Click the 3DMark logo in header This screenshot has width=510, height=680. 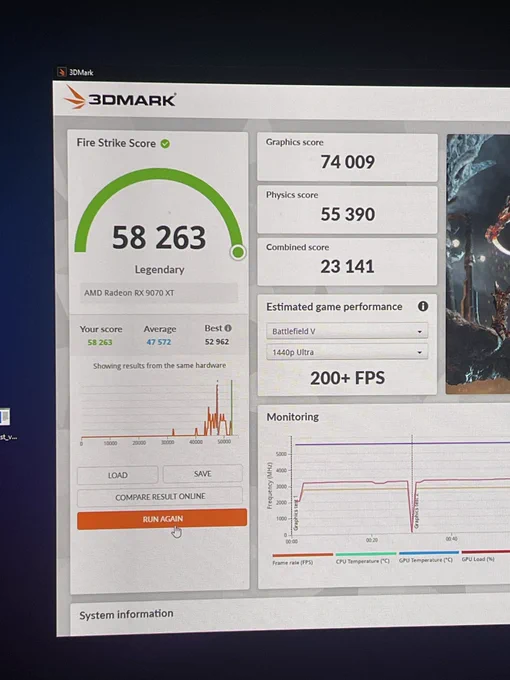(120, 98)
